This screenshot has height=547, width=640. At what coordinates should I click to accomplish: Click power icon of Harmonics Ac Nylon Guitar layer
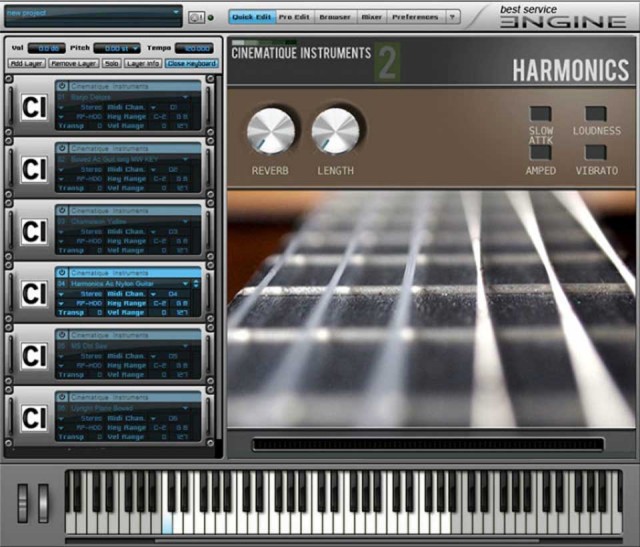coord(62,272)
